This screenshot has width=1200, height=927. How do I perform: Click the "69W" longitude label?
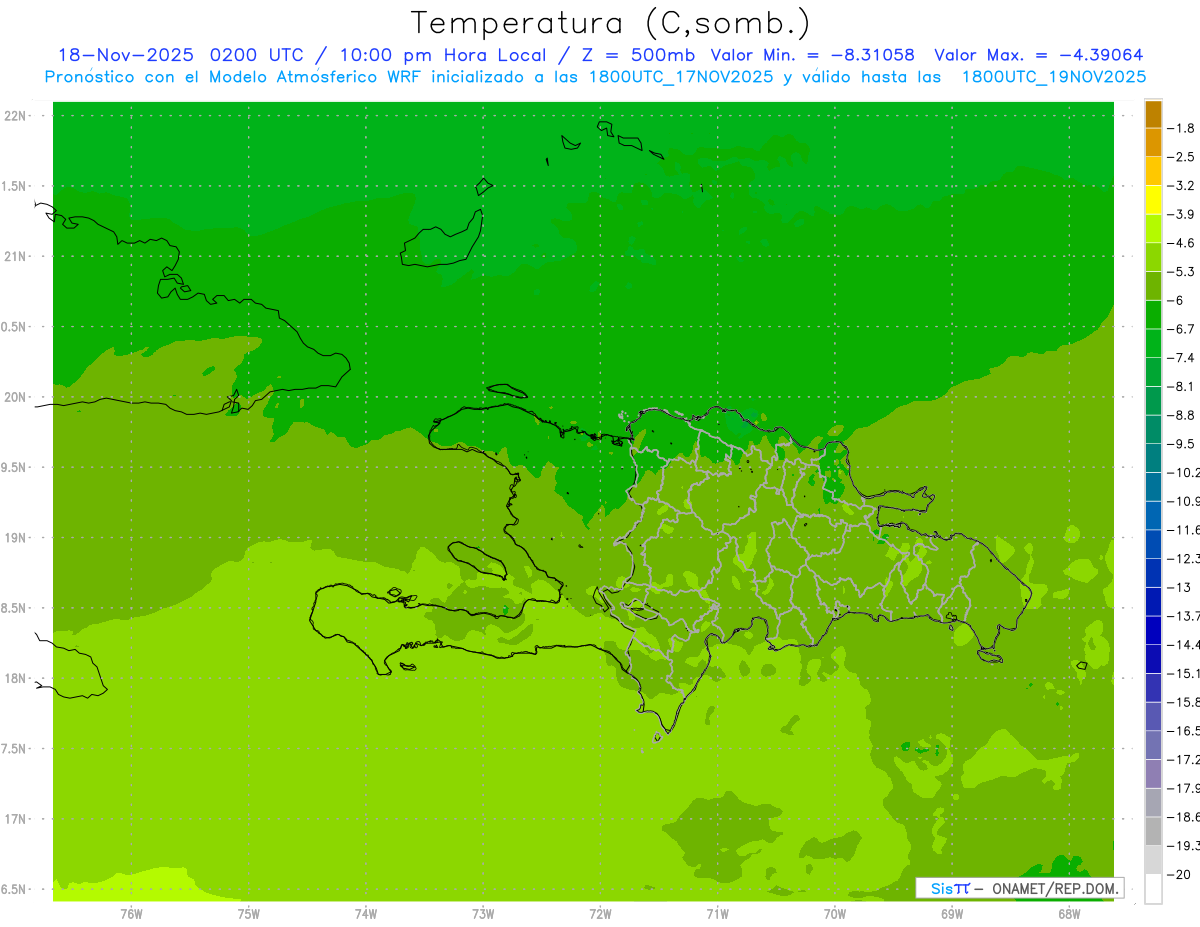pos(952,913)
